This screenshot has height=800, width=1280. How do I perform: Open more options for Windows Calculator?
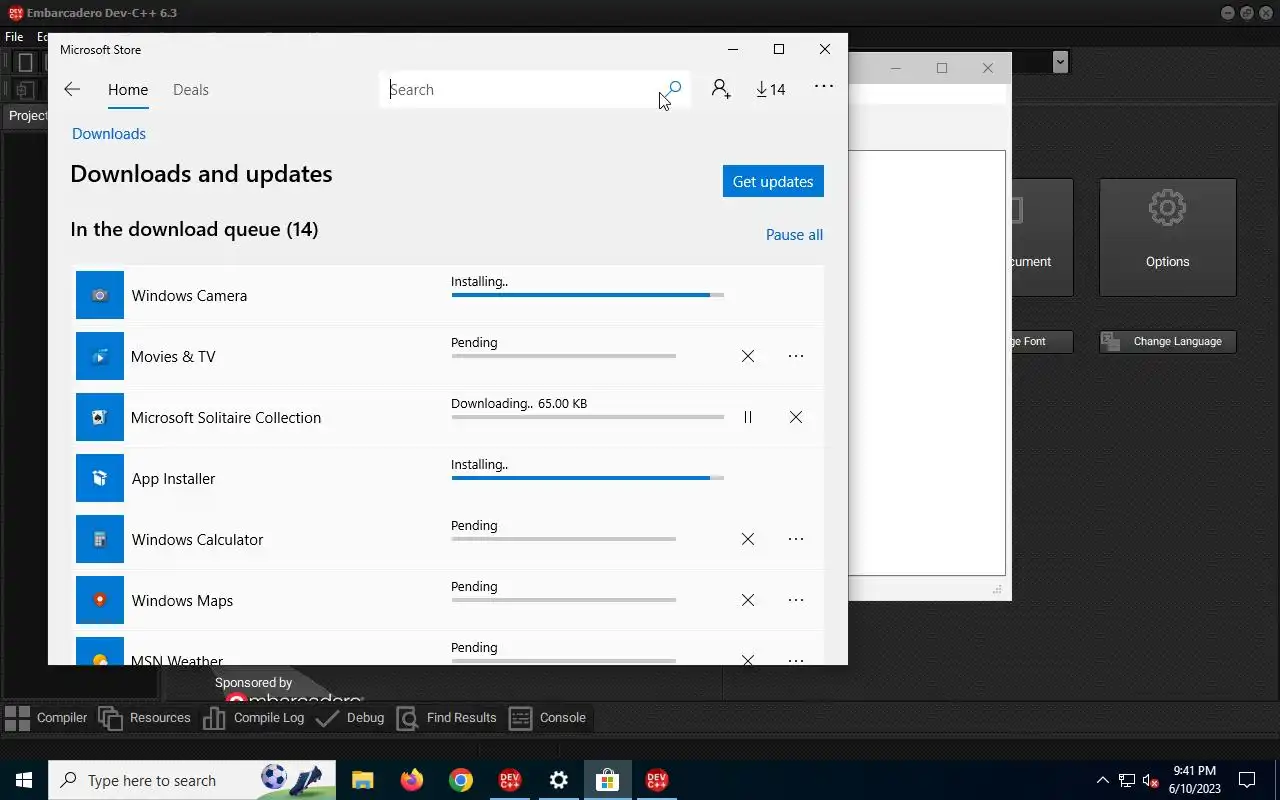796,539
